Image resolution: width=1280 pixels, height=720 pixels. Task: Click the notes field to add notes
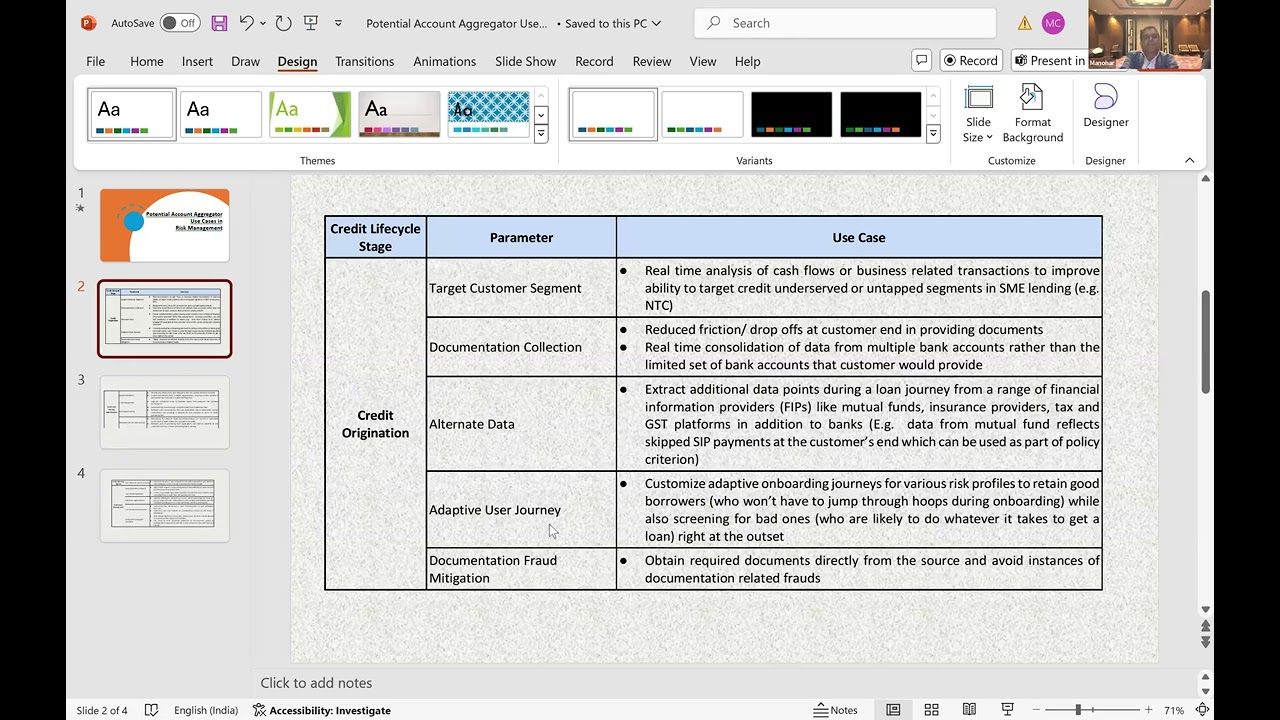tap(723, 682)
